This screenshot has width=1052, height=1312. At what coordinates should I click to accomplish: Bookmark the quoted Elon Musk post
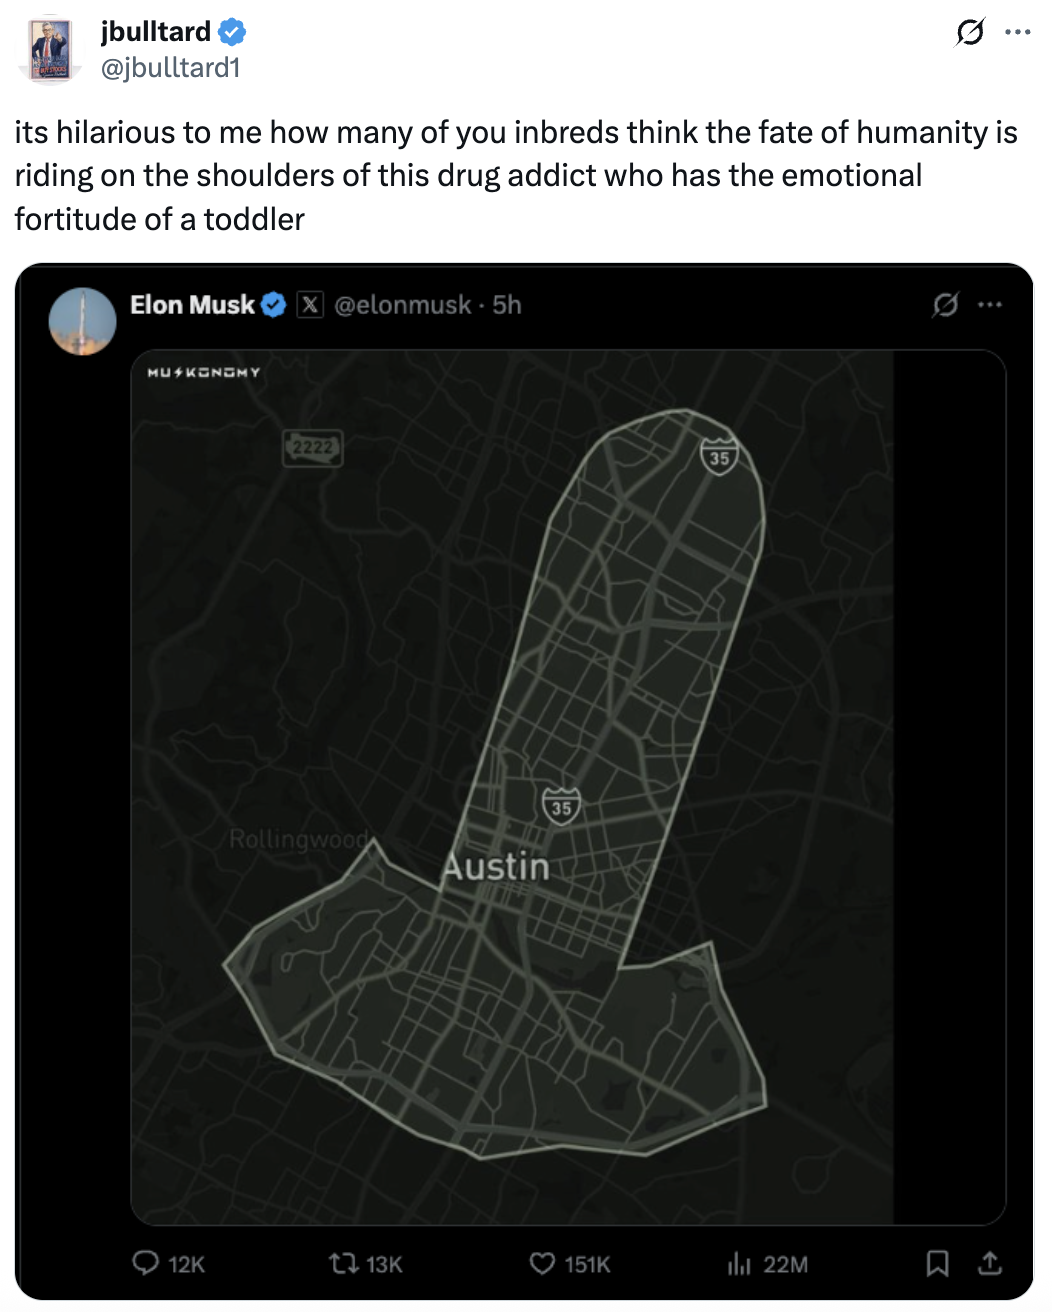tap(937, 1264)
